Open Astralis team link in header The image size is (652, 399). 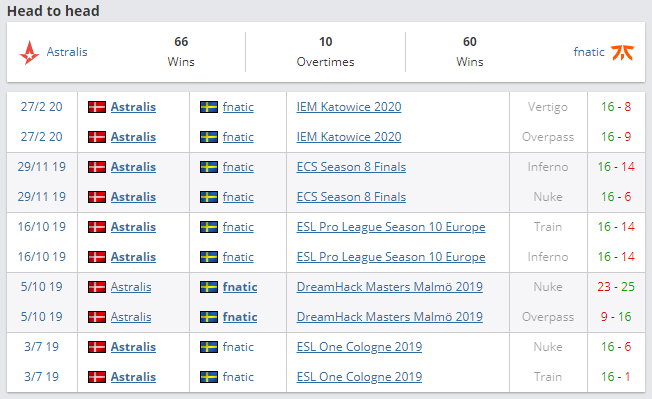[x=67, y=52]
